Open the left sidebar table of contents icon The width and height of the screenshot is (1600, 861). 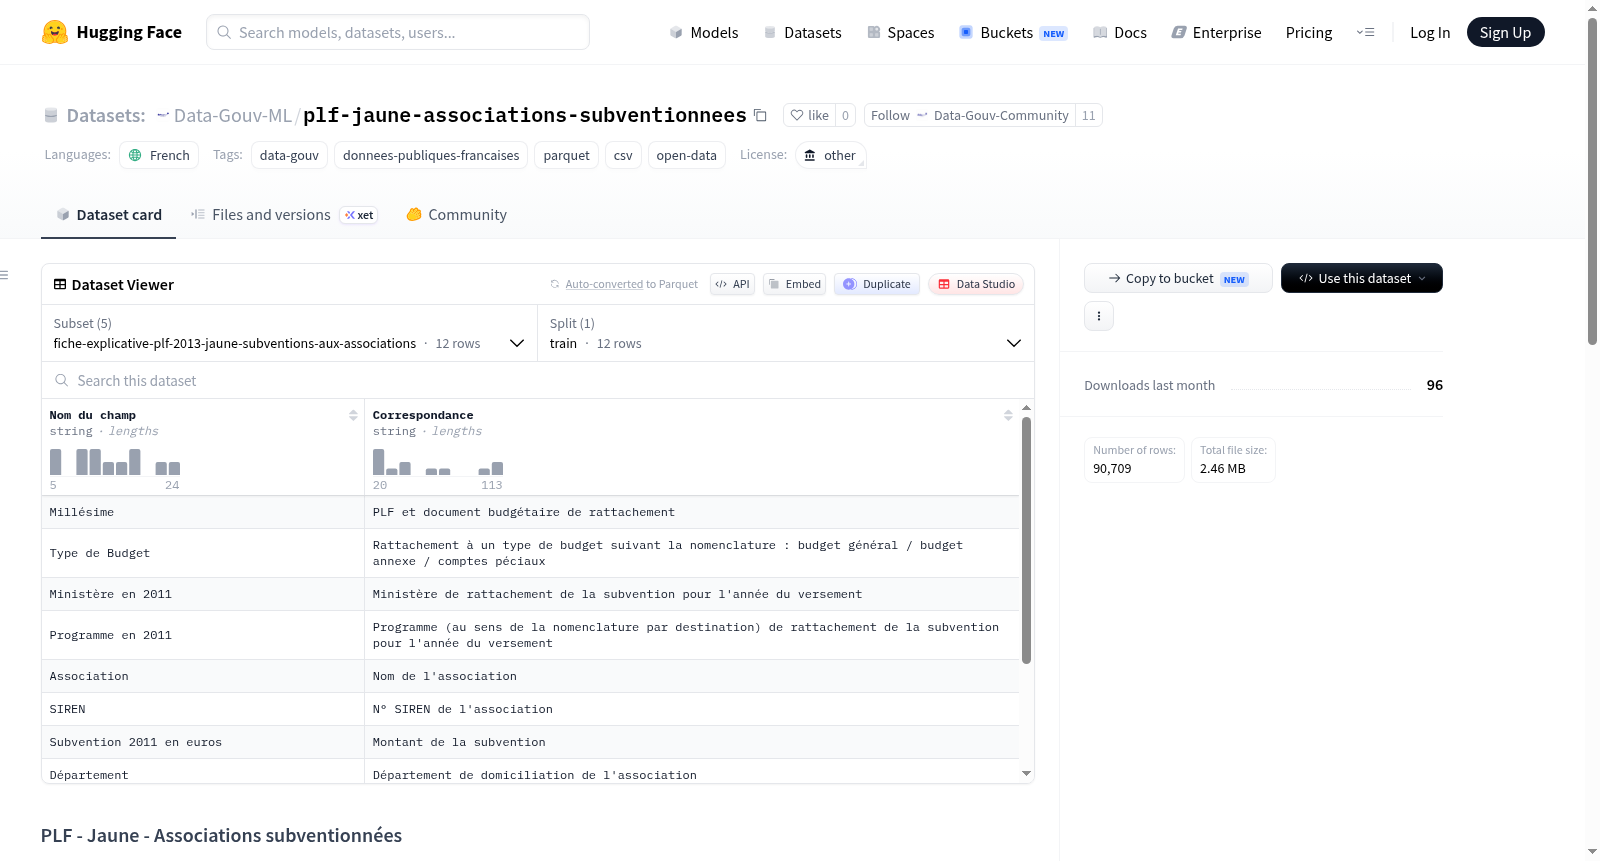[4, 275]
